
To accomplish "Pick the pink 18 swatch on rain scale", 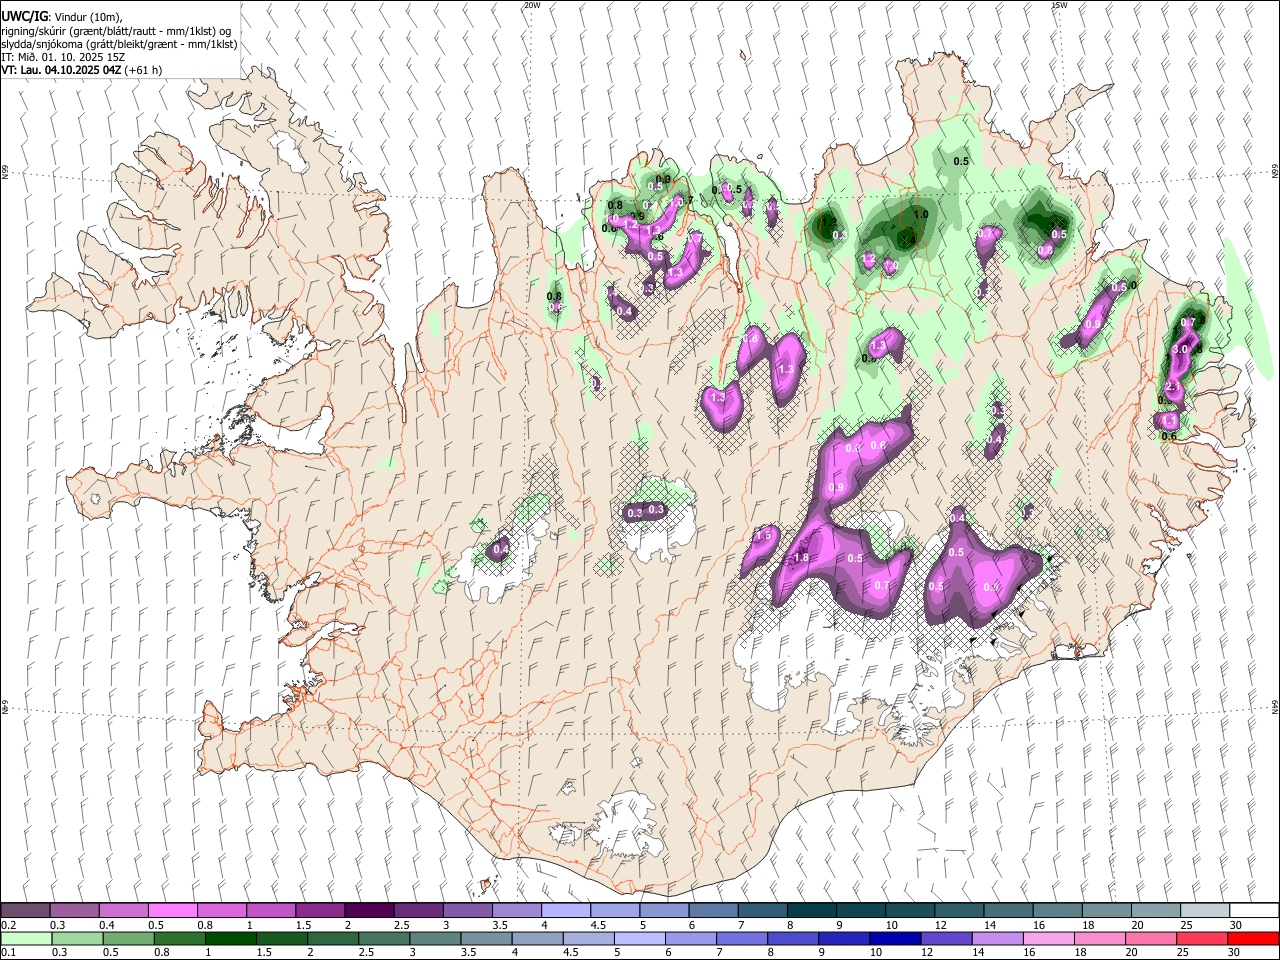I will (1099, 938).
